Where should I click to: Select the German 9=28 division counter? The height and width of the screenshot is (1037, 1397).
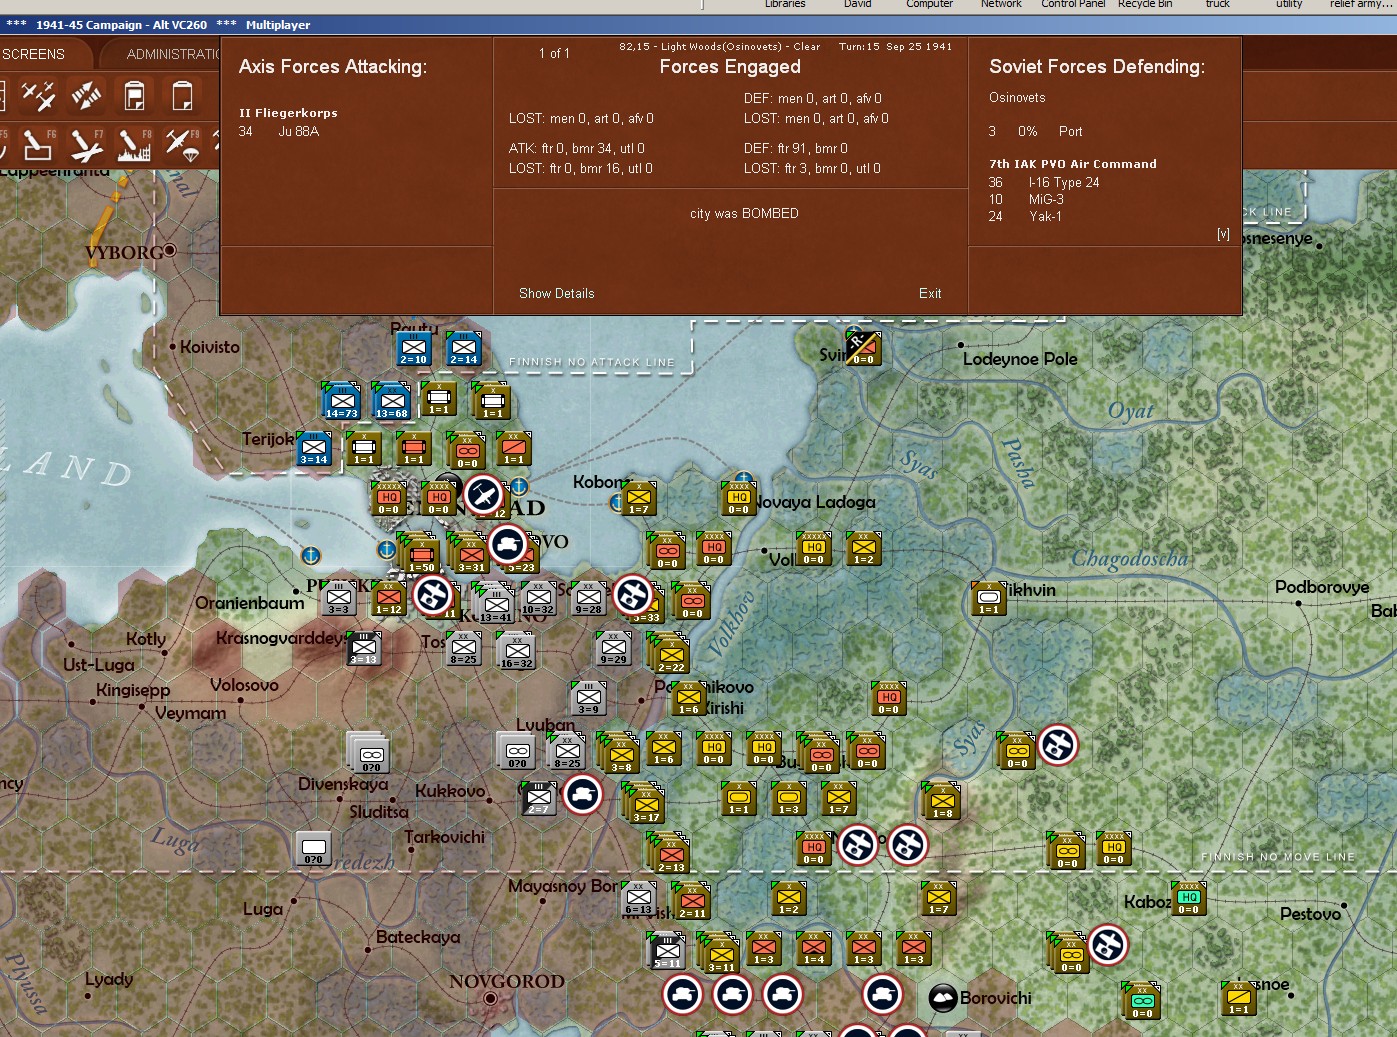click(589, 597)
